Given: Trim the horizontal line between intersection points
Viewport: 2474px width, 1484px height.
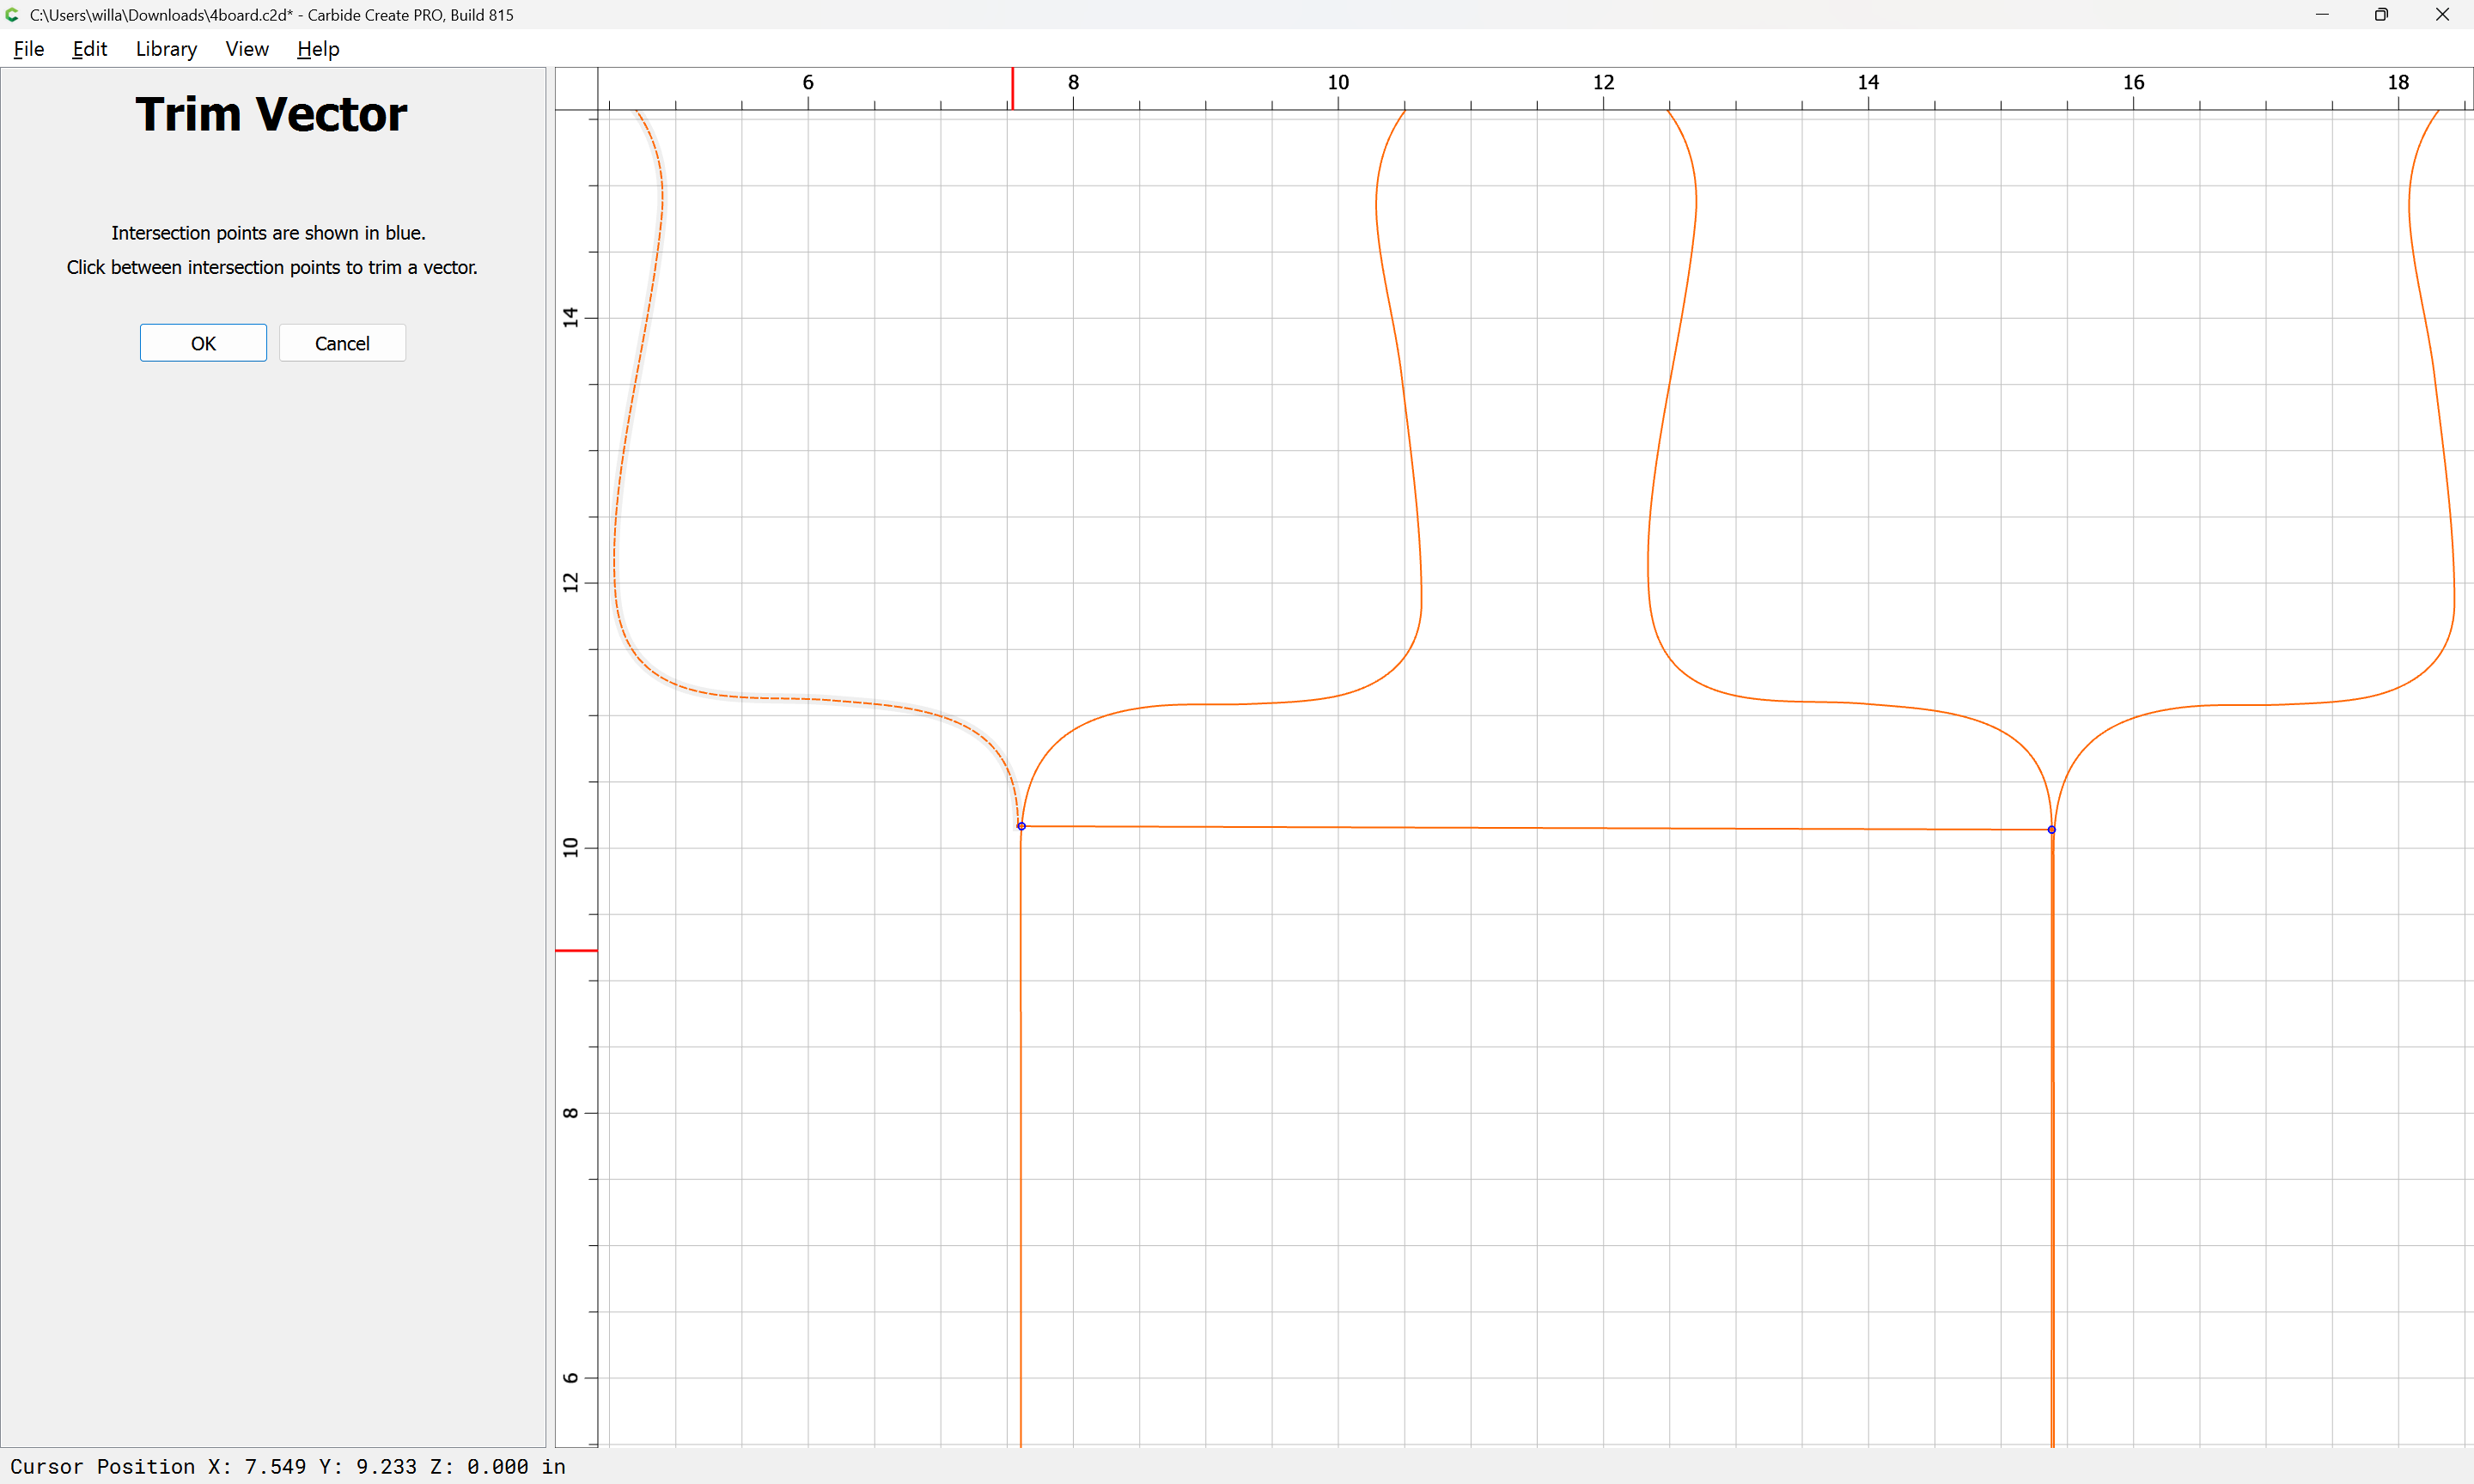Looking at the screenshot, I should pyautogui.click(x=1536, y=828).
